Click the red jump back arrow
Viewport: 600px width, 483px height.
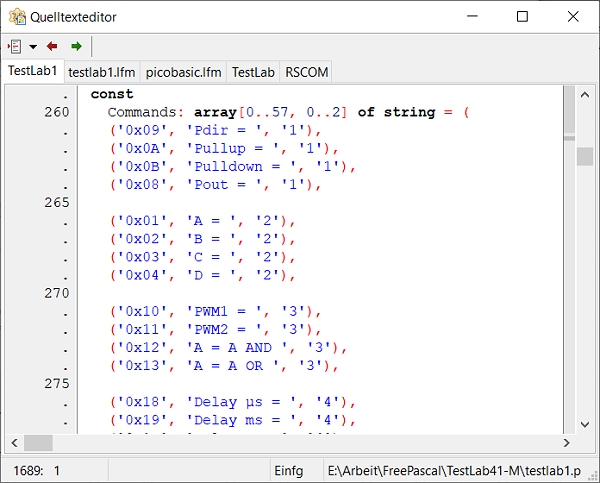click(x=52, y=46)
